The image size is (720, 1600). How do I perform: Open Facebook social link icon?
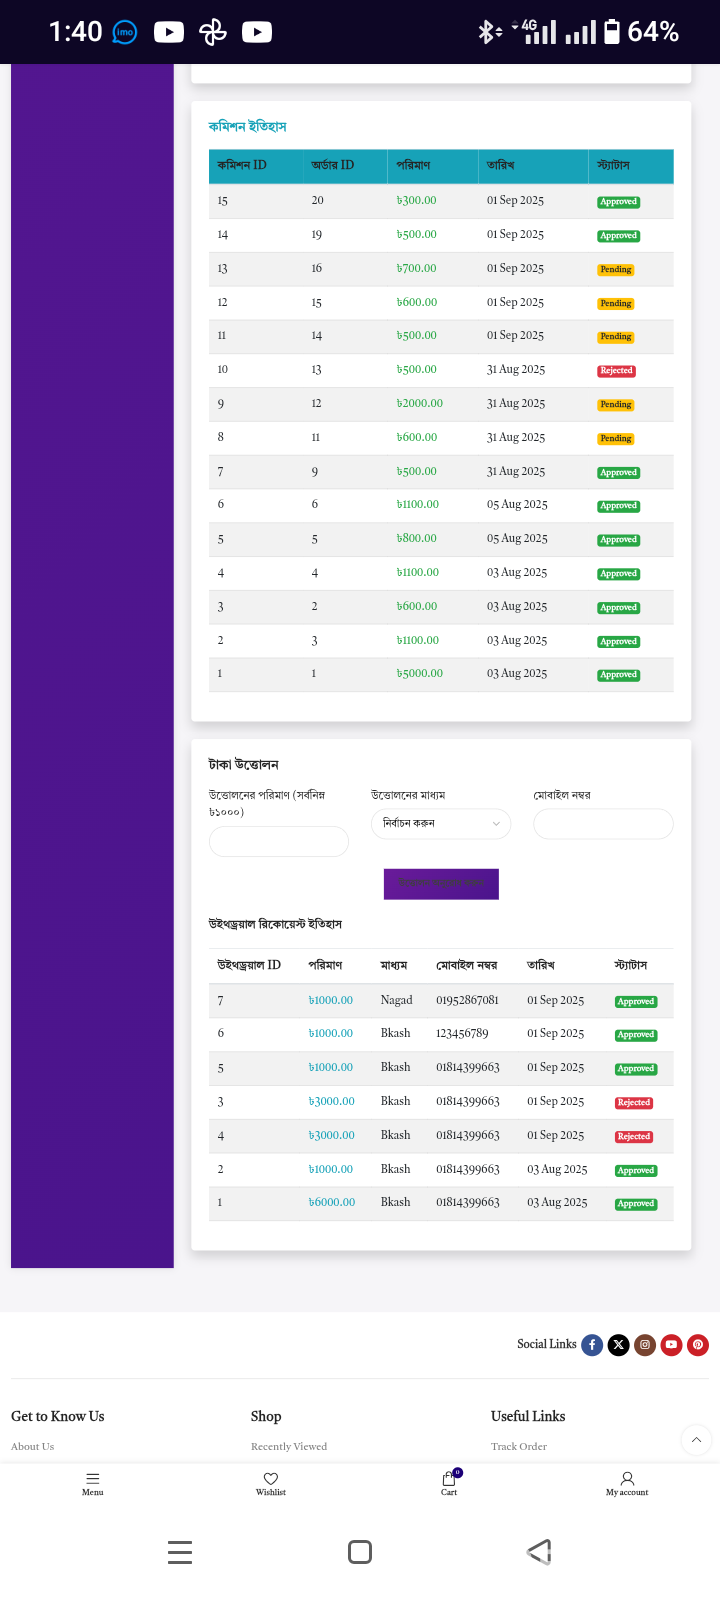[592, 1345]
